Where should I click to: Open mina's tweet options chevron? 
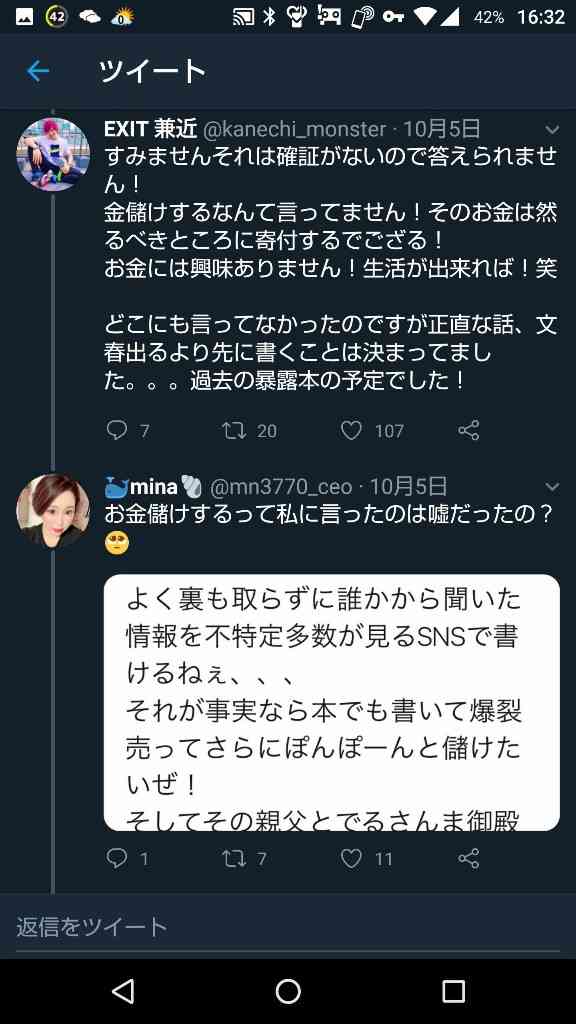[552, 487]
